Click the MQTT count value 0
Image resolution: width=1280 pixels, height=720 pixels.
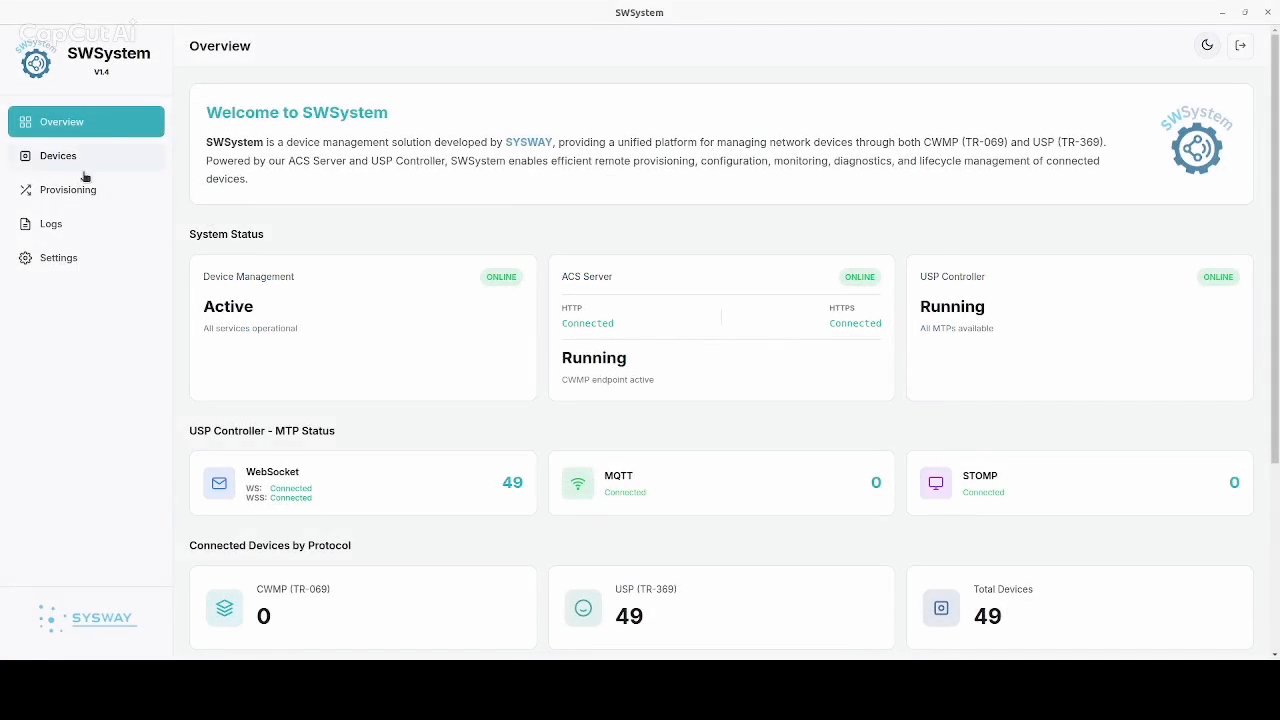pos(876,483)
